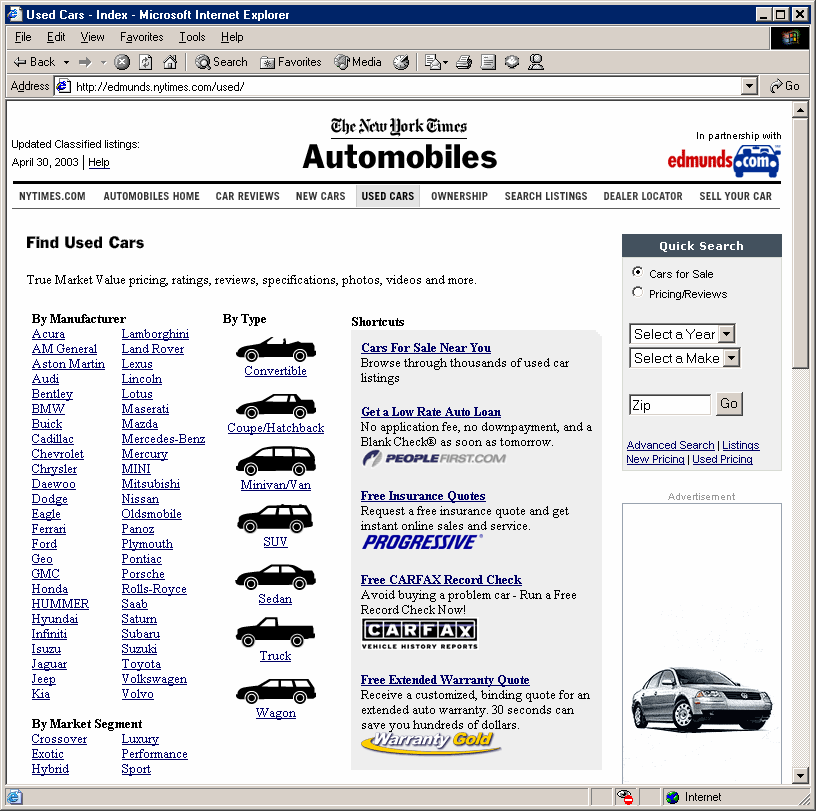Click the Internet zone status bar indicator
Screen dimensions: 816x811
695,797
